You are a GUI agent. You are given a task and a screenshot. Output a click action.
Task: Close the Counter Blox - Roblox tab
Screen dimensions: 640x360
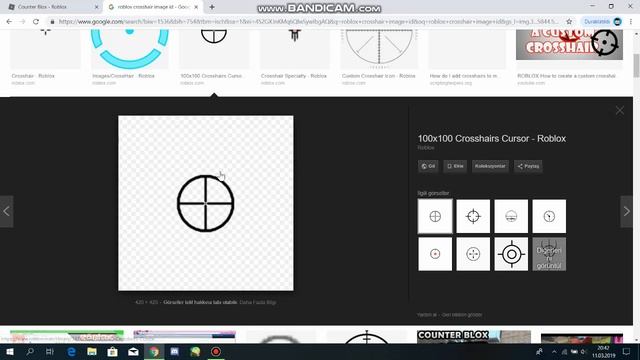coord(97,7)
